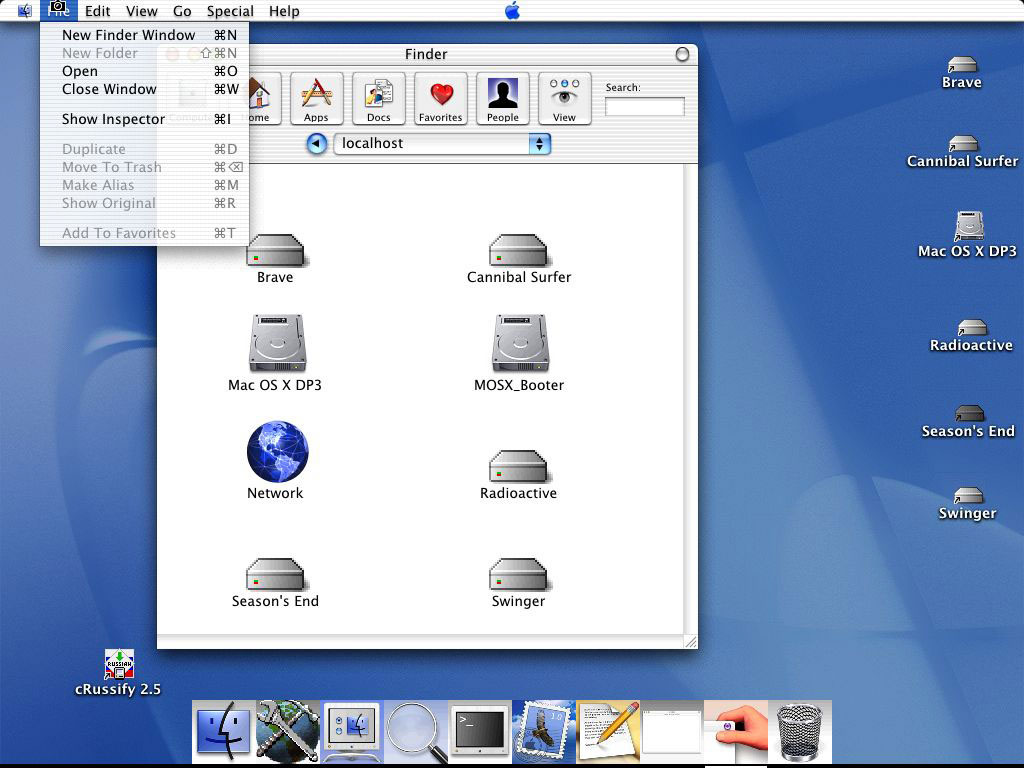
Task: Select the Season's End disk in Finder window
Action: [275, 583]
